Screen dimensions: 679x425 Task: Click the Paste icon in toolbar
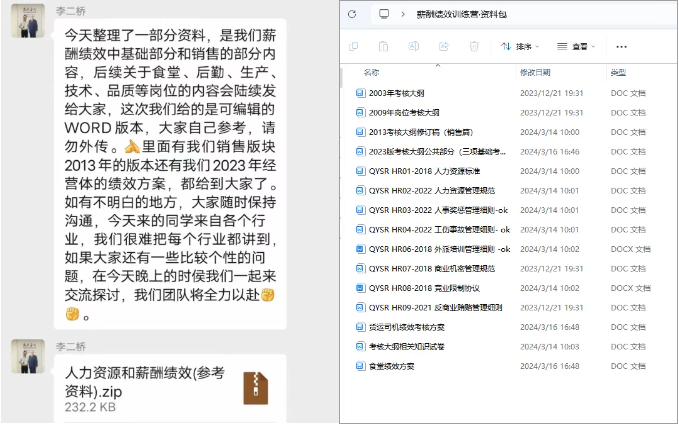point(384,46)
